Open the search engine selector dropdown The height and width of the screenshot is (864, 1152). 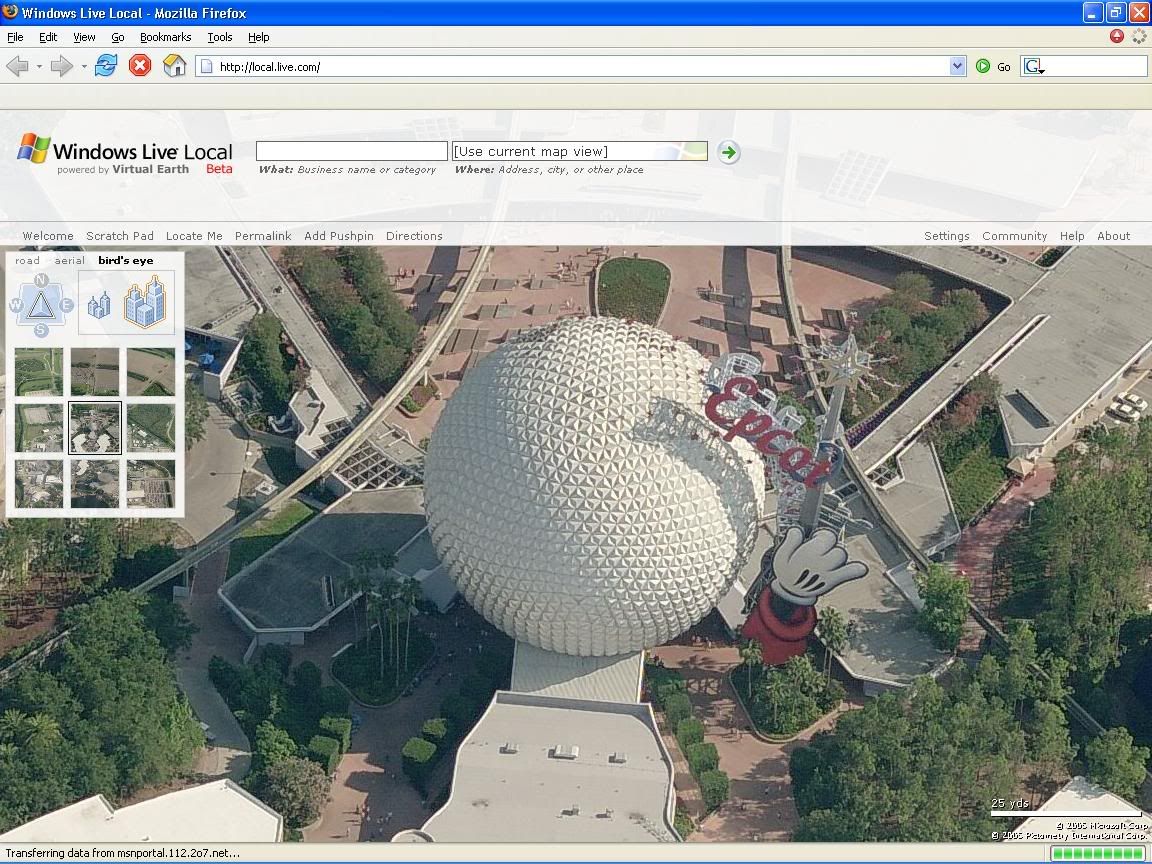[1034, 67]
